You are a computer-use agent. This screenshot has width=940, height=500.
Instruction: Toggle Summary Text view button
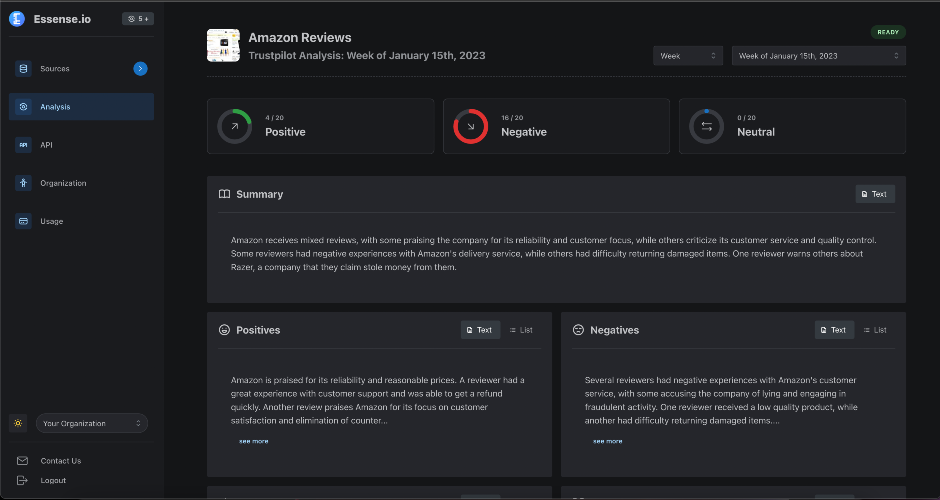point(875,194)
